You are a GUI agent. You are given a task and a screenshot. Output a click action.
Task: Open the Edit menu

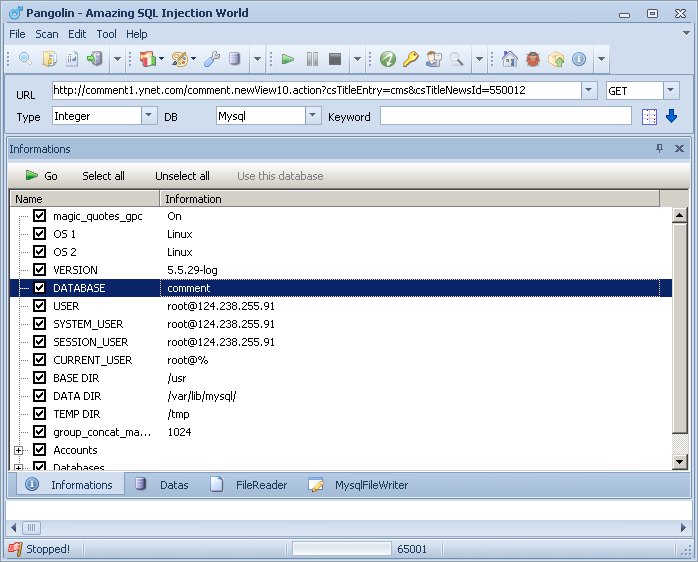point(77,34)
